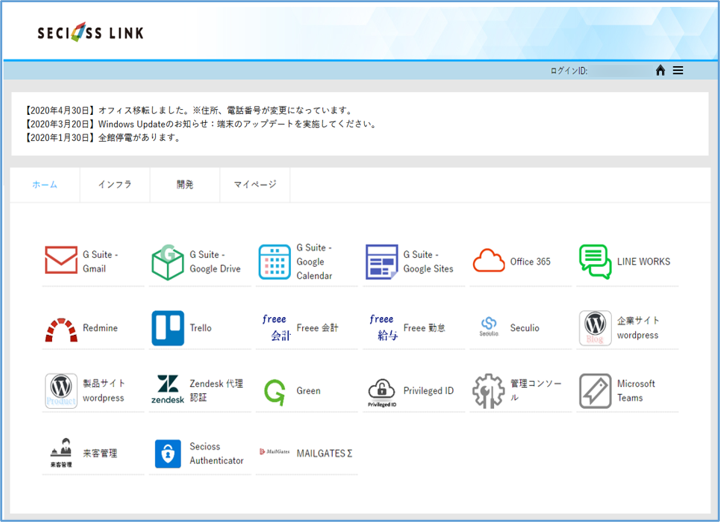Open the 管理コンソール gear icon
The image size is (720, 522).
(489, 391)
